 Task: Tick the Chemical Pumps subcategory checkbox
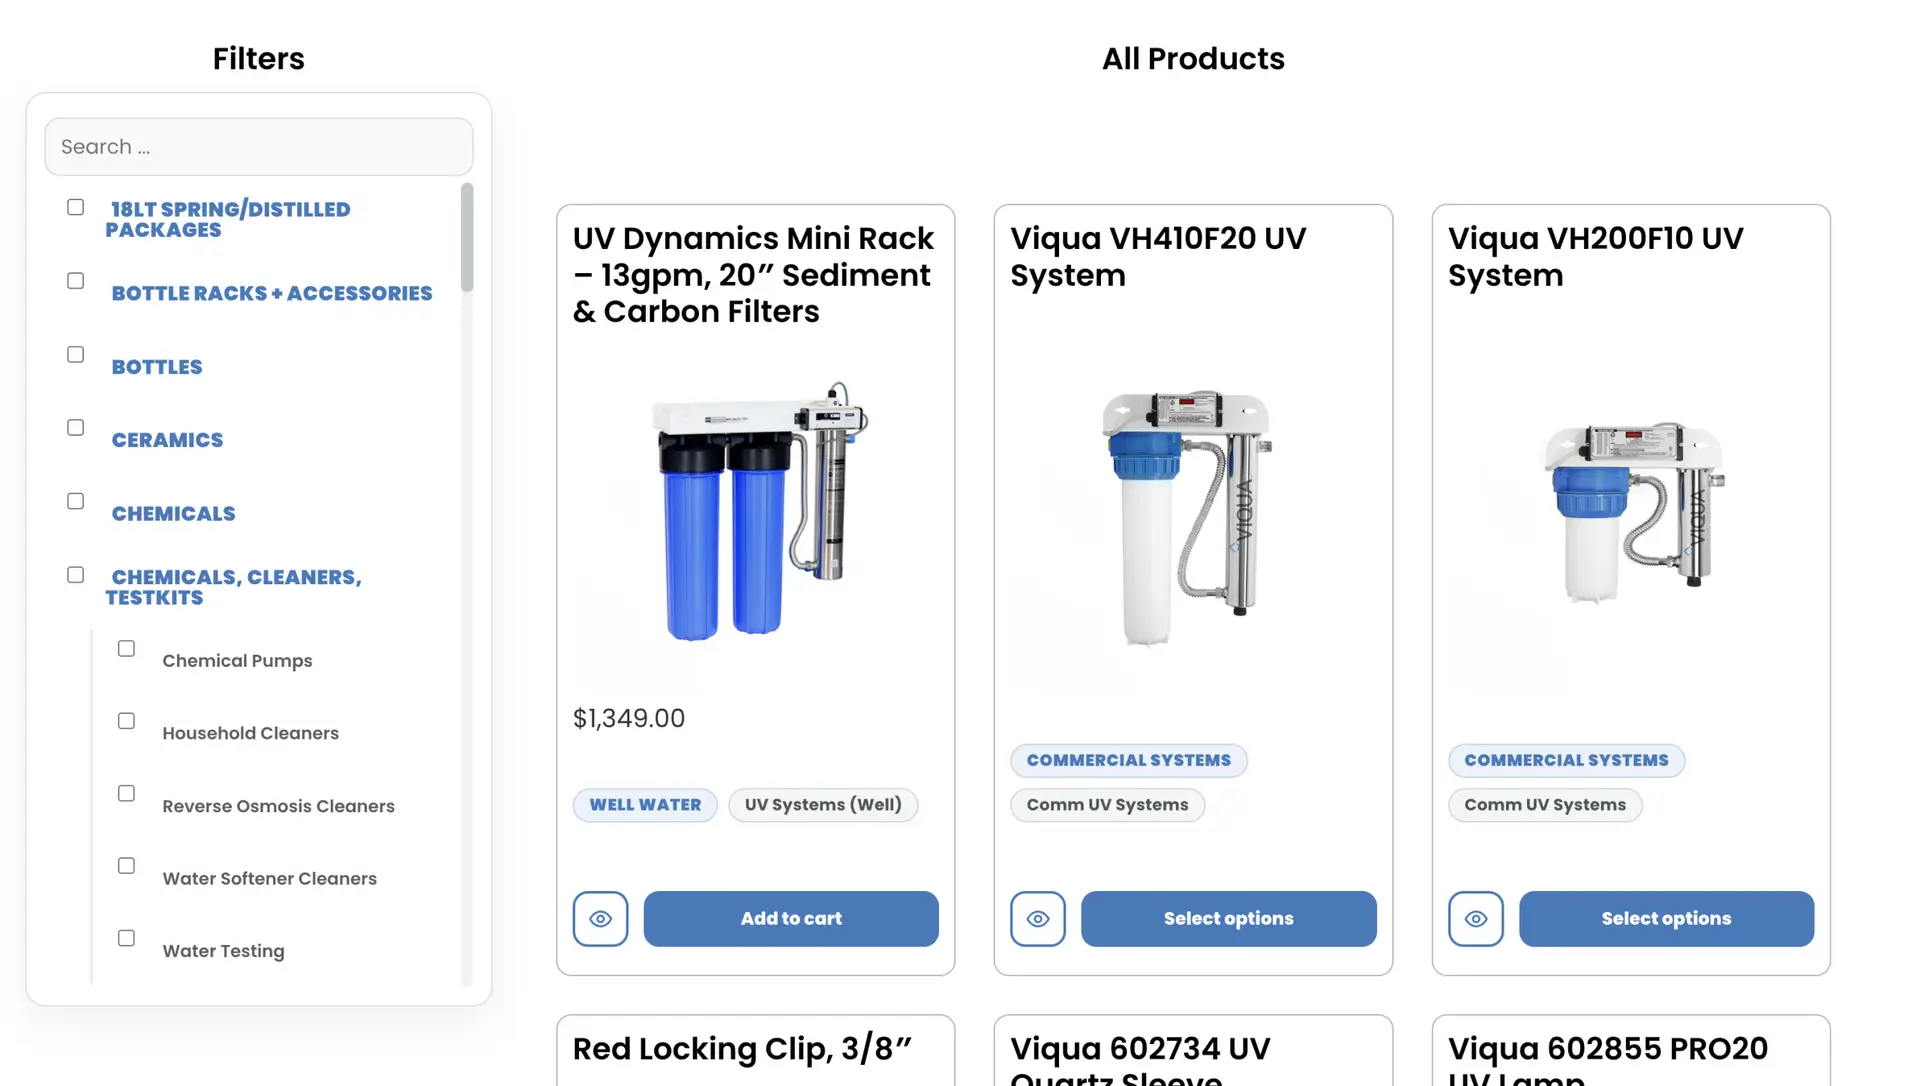pos(126,649)
